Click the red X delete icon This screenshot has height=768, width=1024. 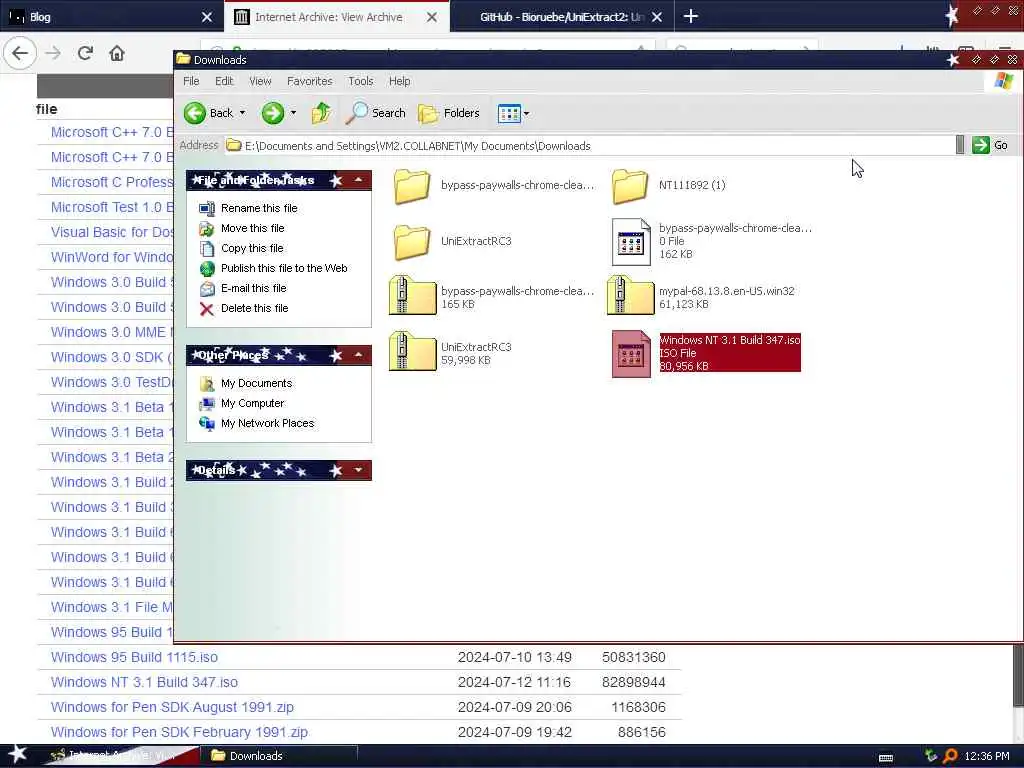point(207,309)
